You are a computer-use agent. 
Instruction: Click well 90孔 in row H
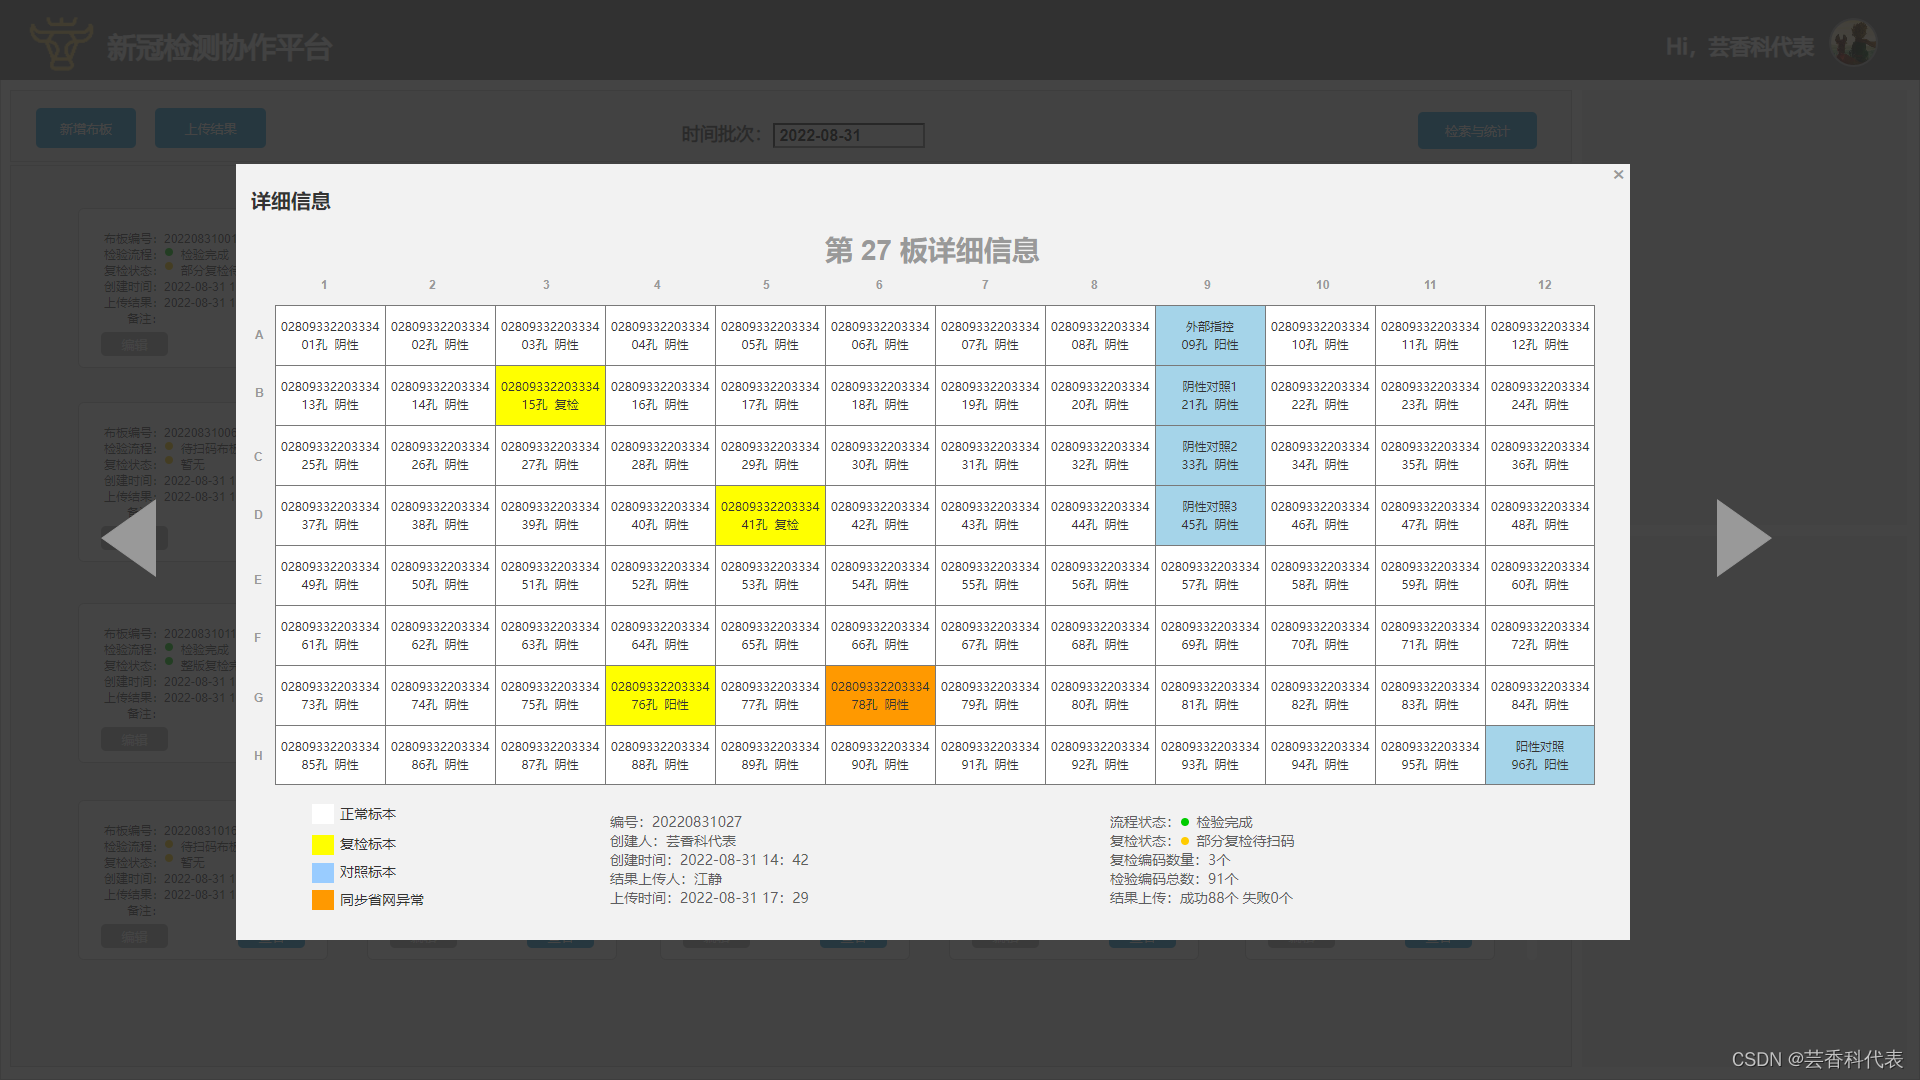[x=880, y=755]
